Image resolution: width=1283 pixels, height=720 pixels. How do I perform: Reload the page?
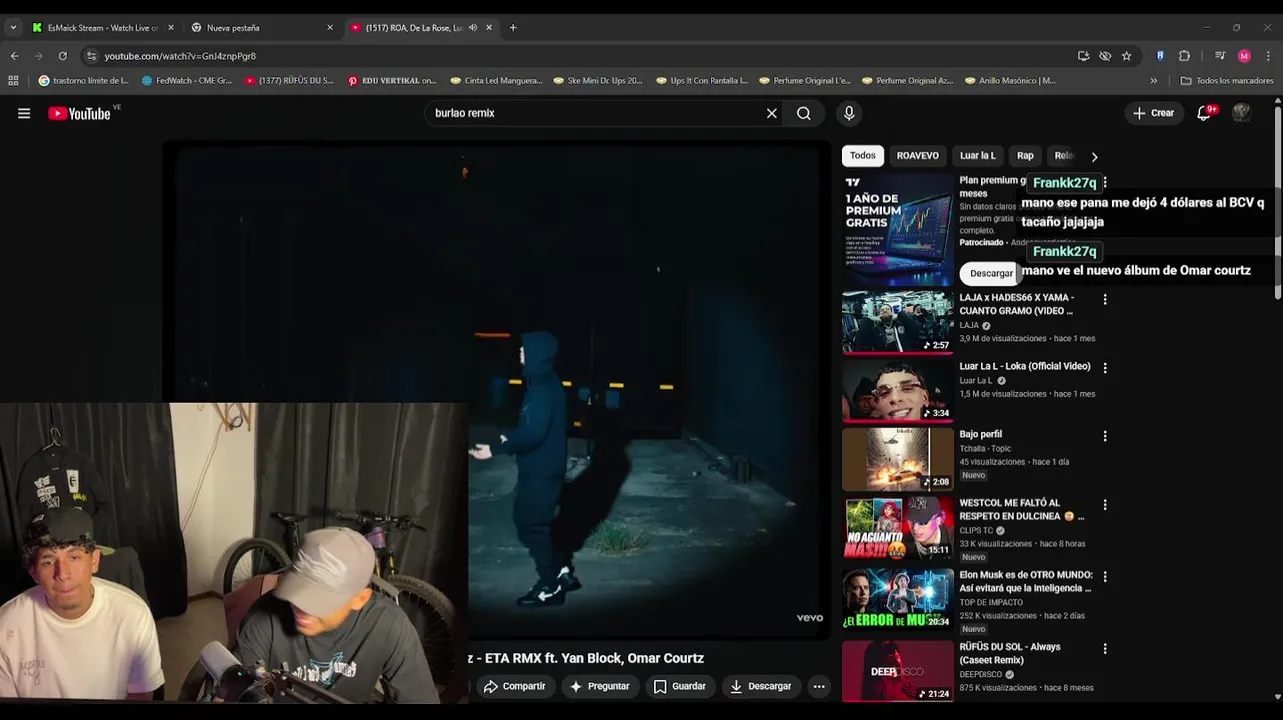[62, 56]
